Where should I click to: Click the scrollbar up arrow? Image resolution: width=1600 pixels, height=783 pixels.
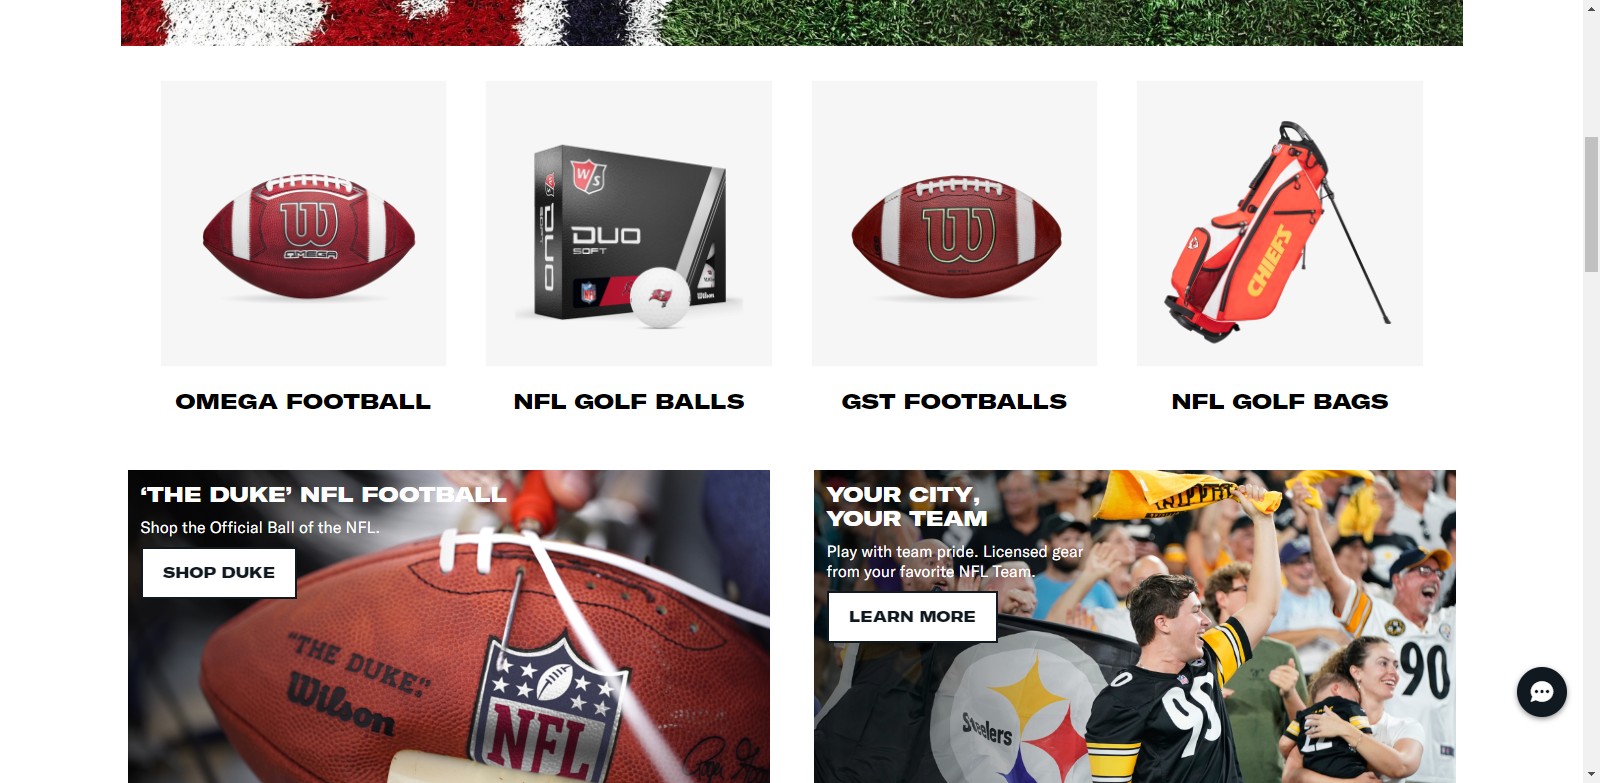coord(1591,8)
